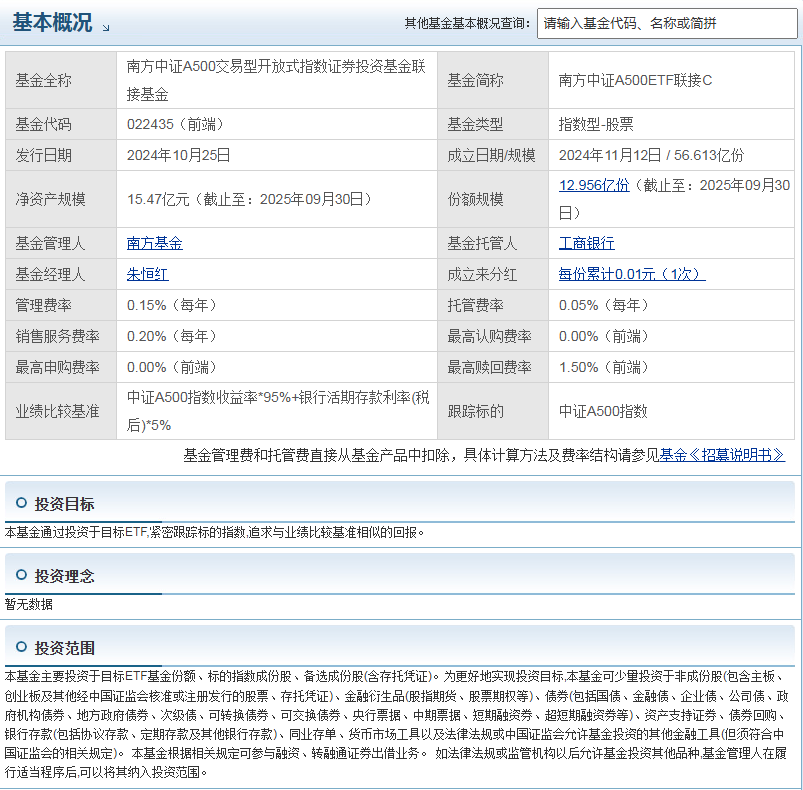803x790 pixels.
Task: Click the circle bullet beside 投资理念
Action: click(22, 574)
